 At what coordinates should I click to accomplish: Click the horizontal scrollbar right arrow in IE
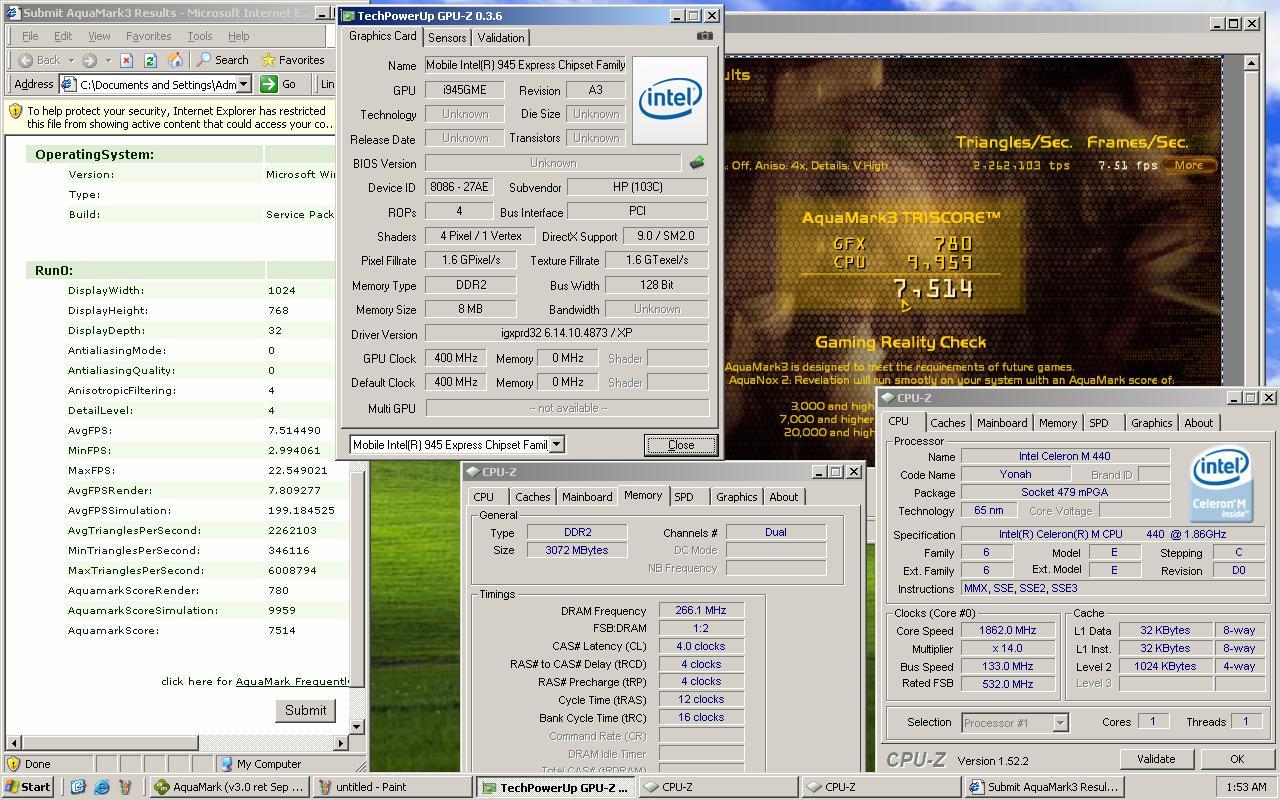(x=340, y=743)
